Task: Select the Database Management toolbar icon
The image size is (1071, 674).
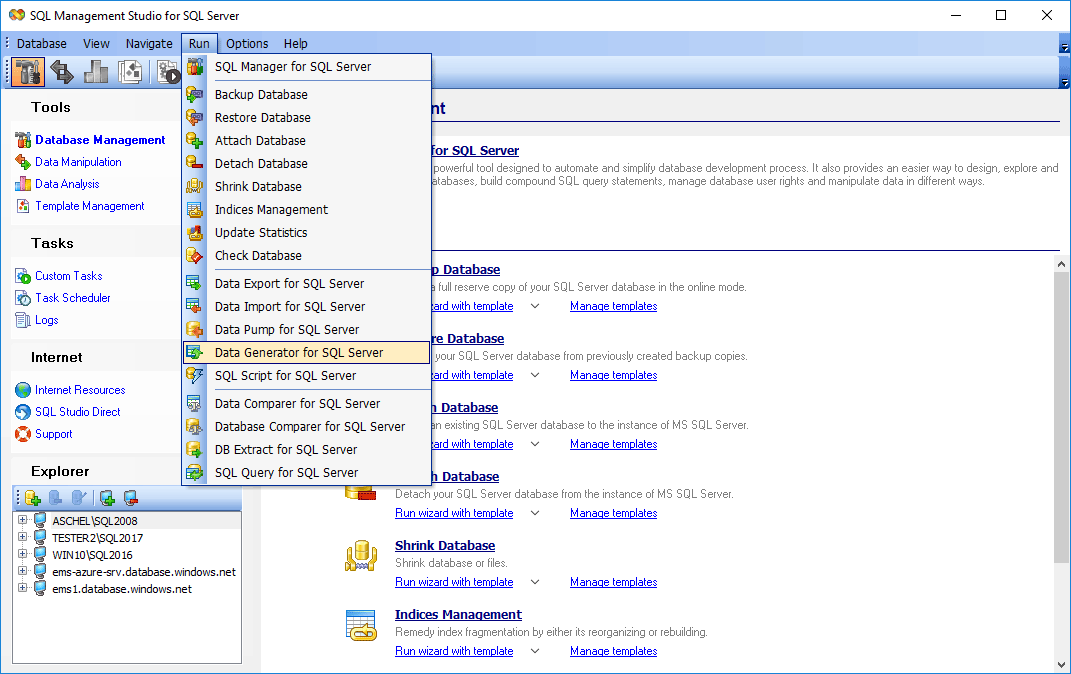Action: (28, 72)
